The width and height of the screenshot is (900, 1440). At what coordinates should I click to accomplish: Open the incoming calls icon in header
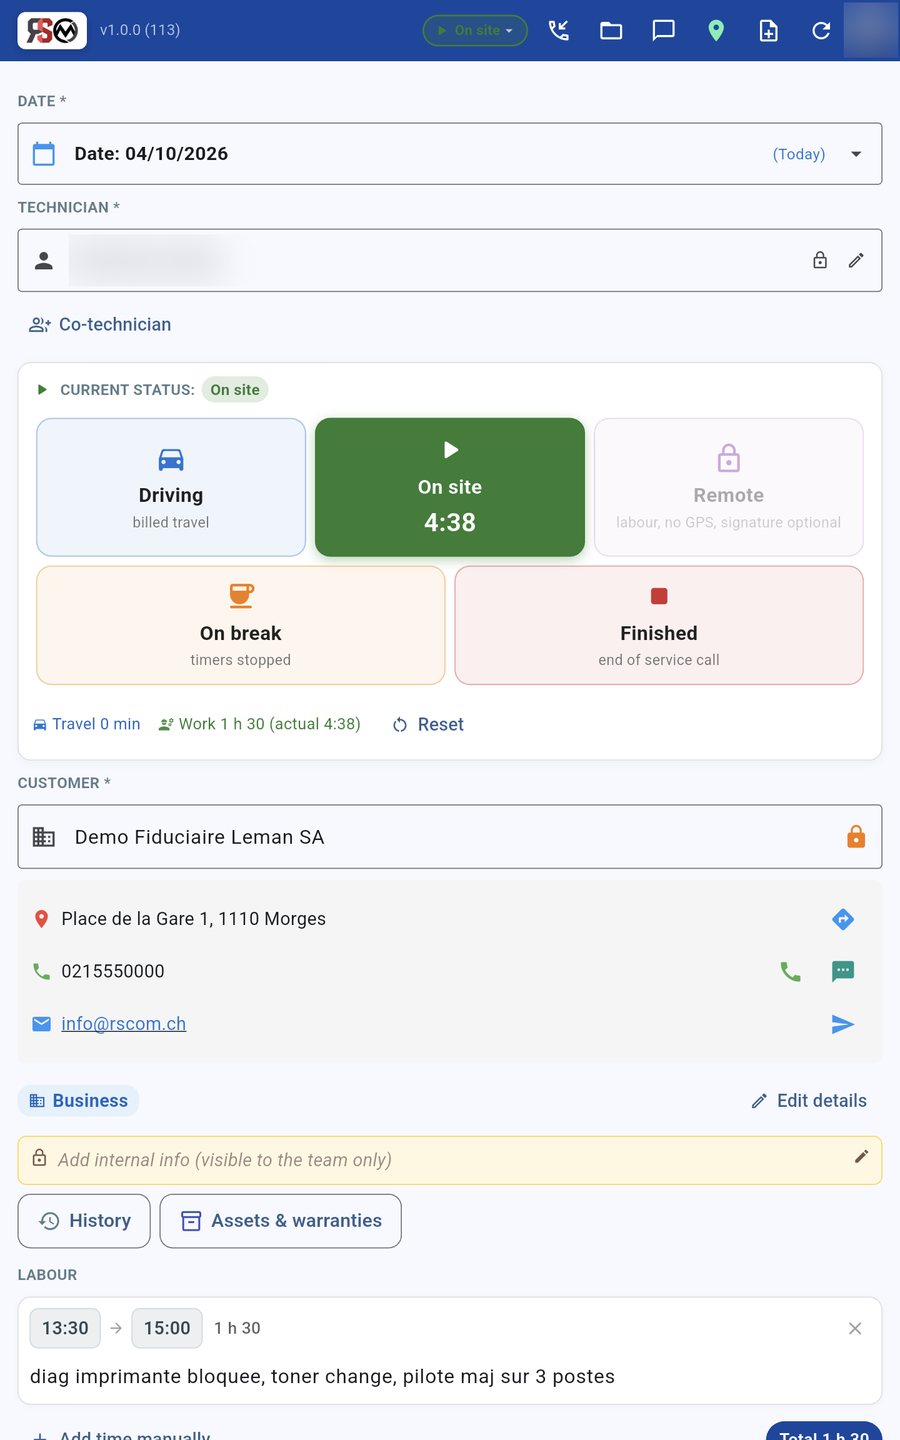point(559,31)
